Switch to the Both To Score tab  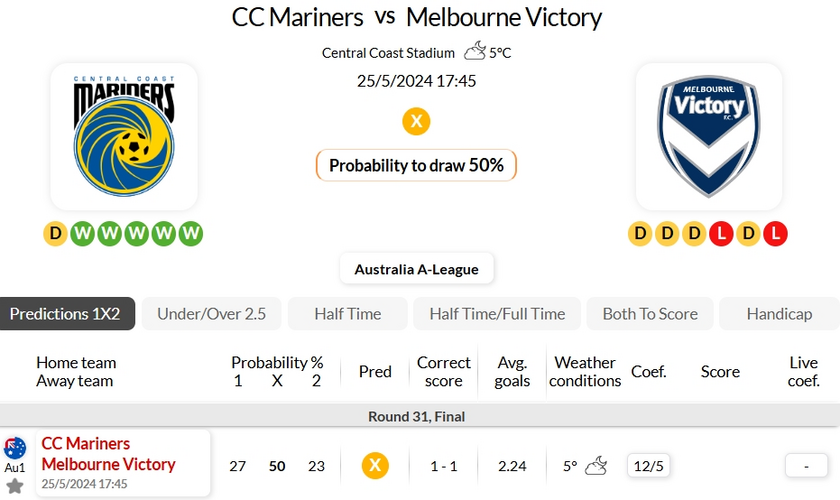[650, 314]
